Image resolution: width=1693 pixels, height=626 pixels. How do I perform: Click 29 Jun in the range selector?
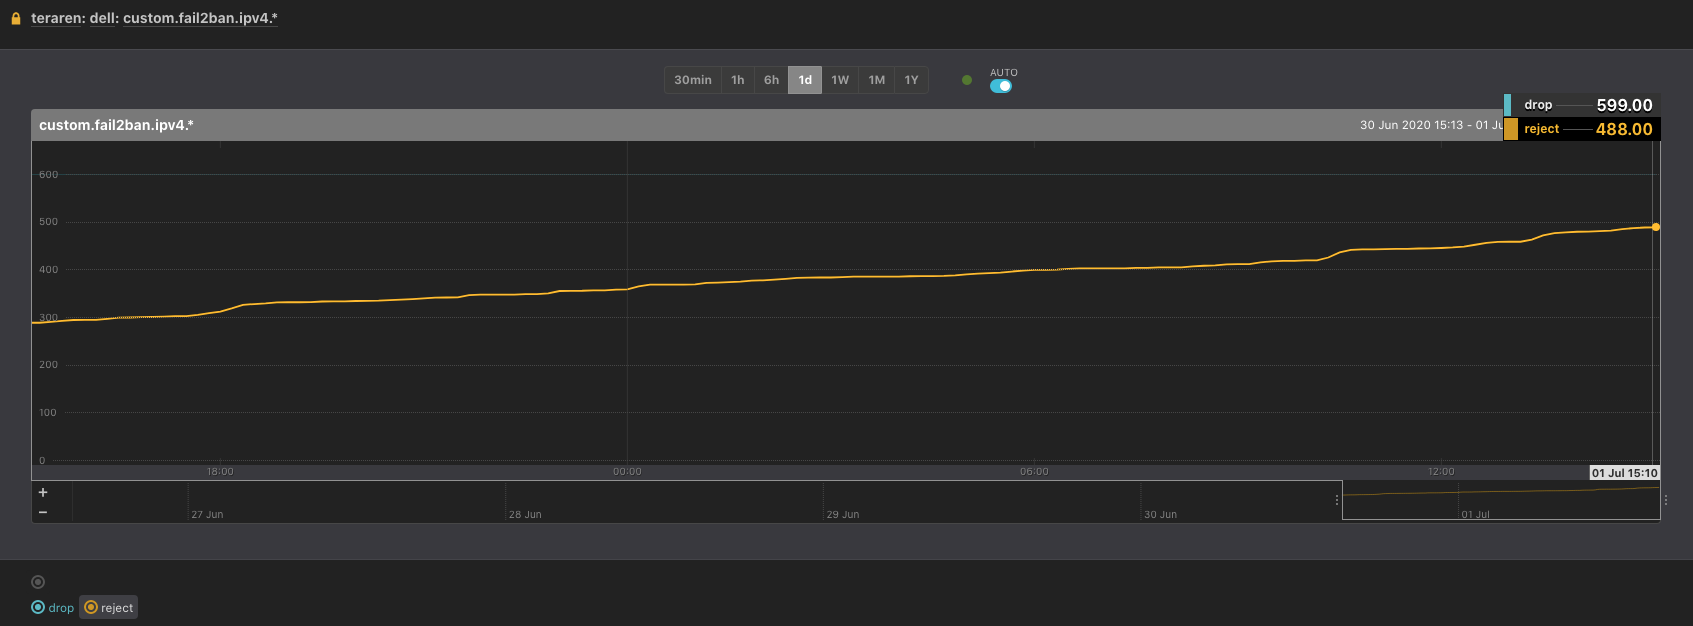tap(843, 514)
